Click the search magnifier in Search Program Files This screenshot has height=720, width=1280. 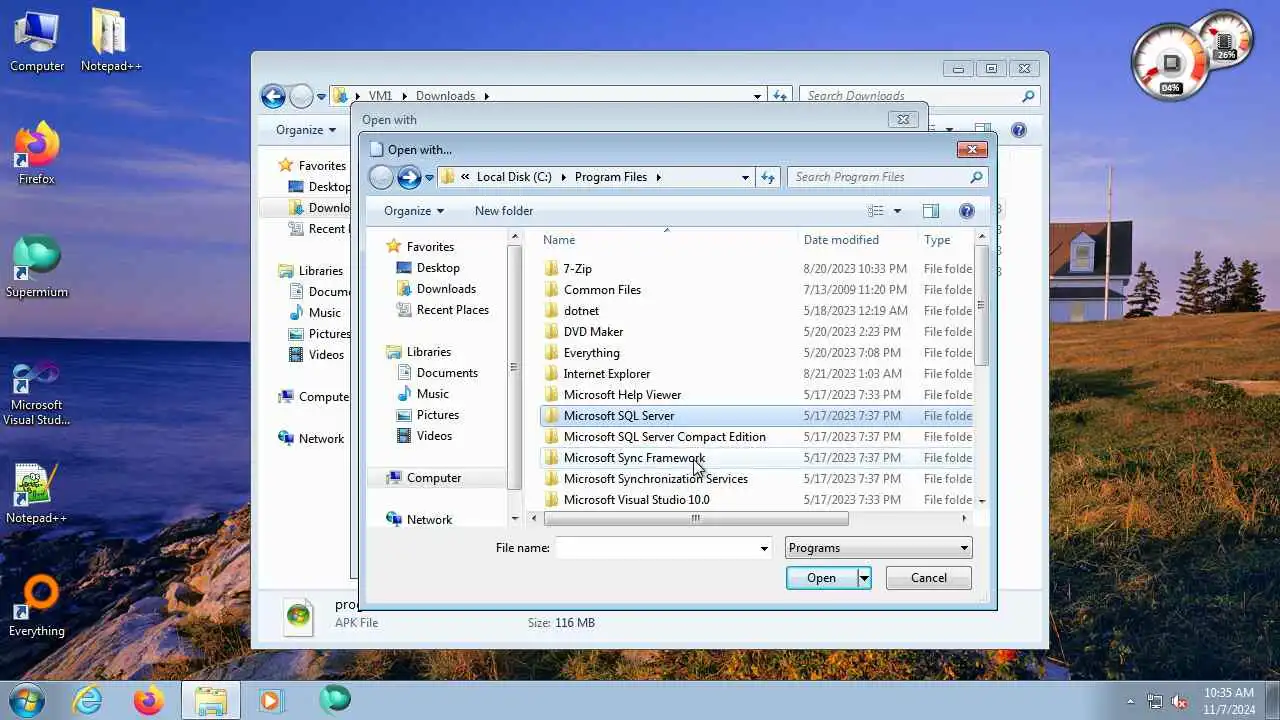click(x=976, y=177)
